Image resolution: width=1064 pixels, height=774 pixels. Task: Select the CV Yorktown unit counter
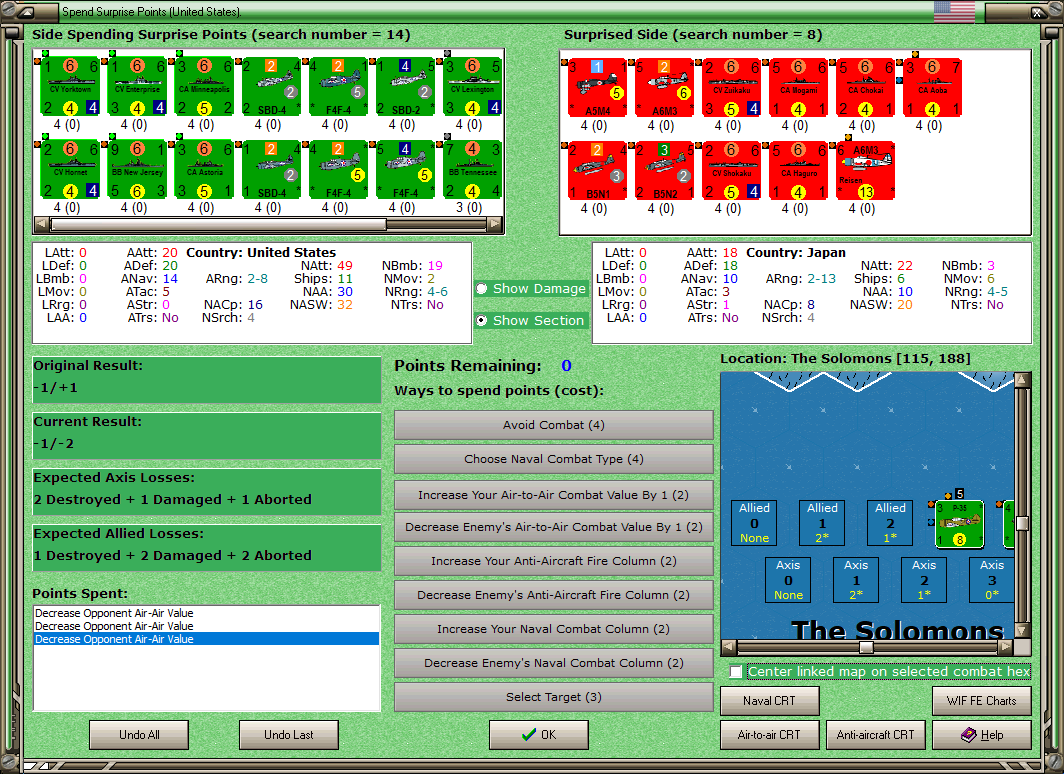pos(70,86)
